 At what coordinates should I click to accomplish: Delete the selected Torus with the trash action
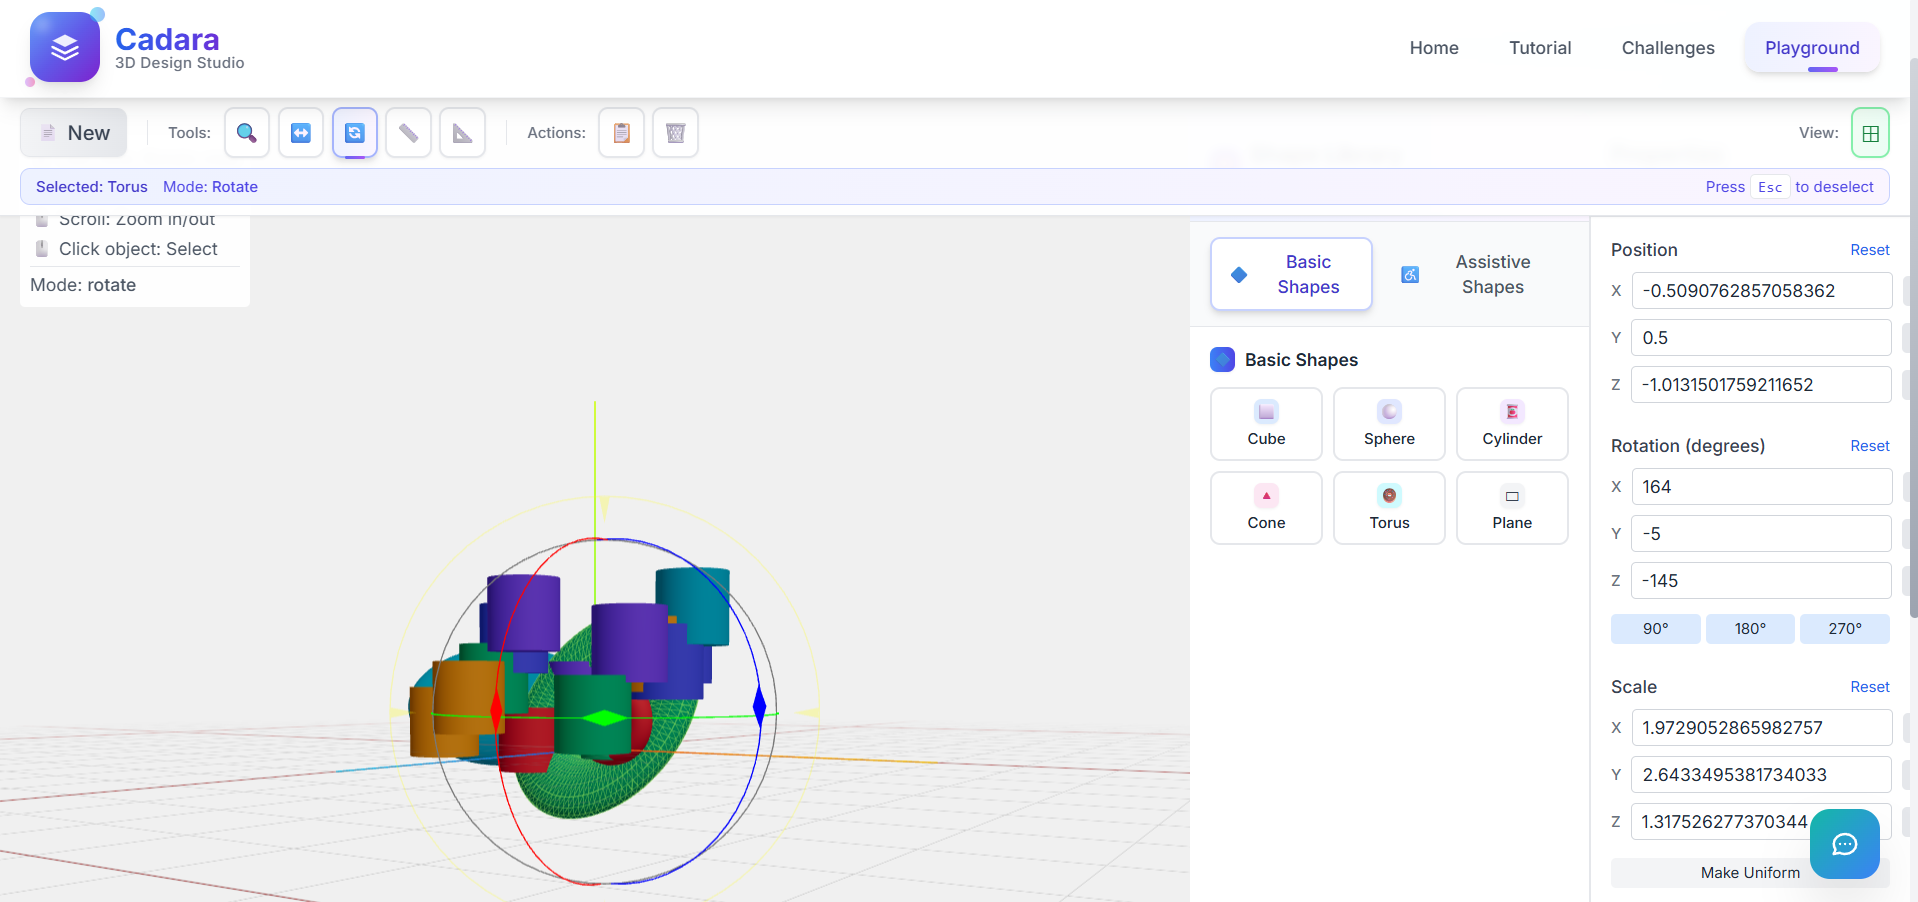coord(675,132)
